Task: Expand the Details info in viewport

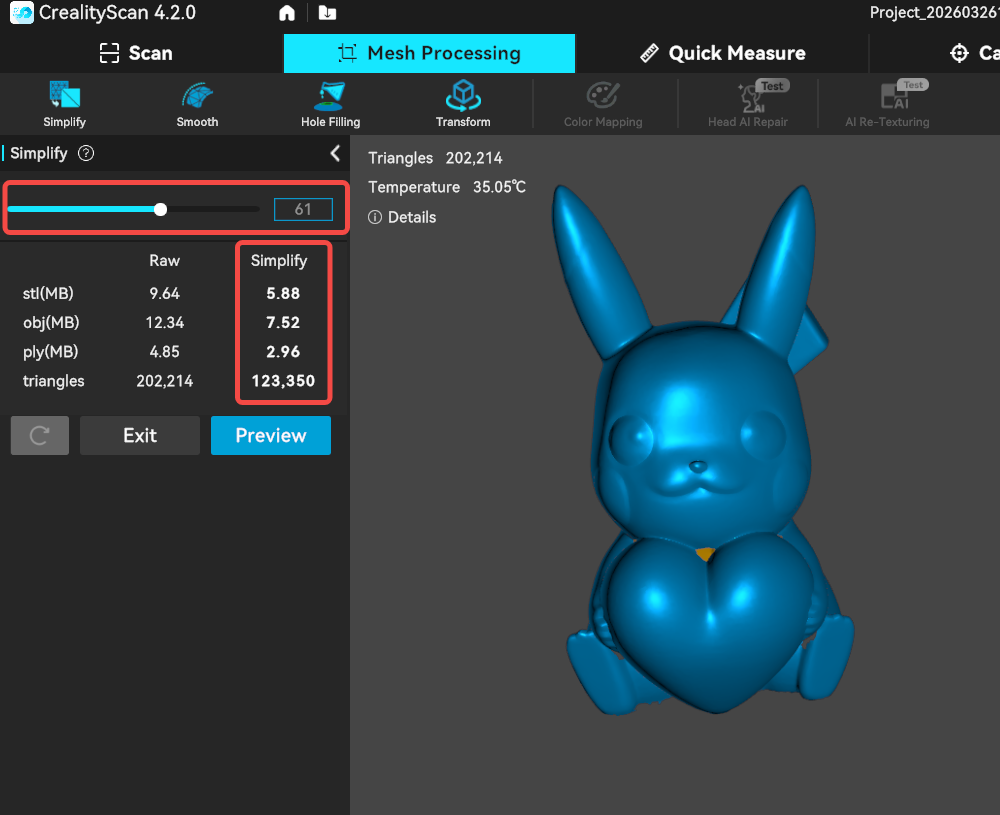Action: pos(403,217)
